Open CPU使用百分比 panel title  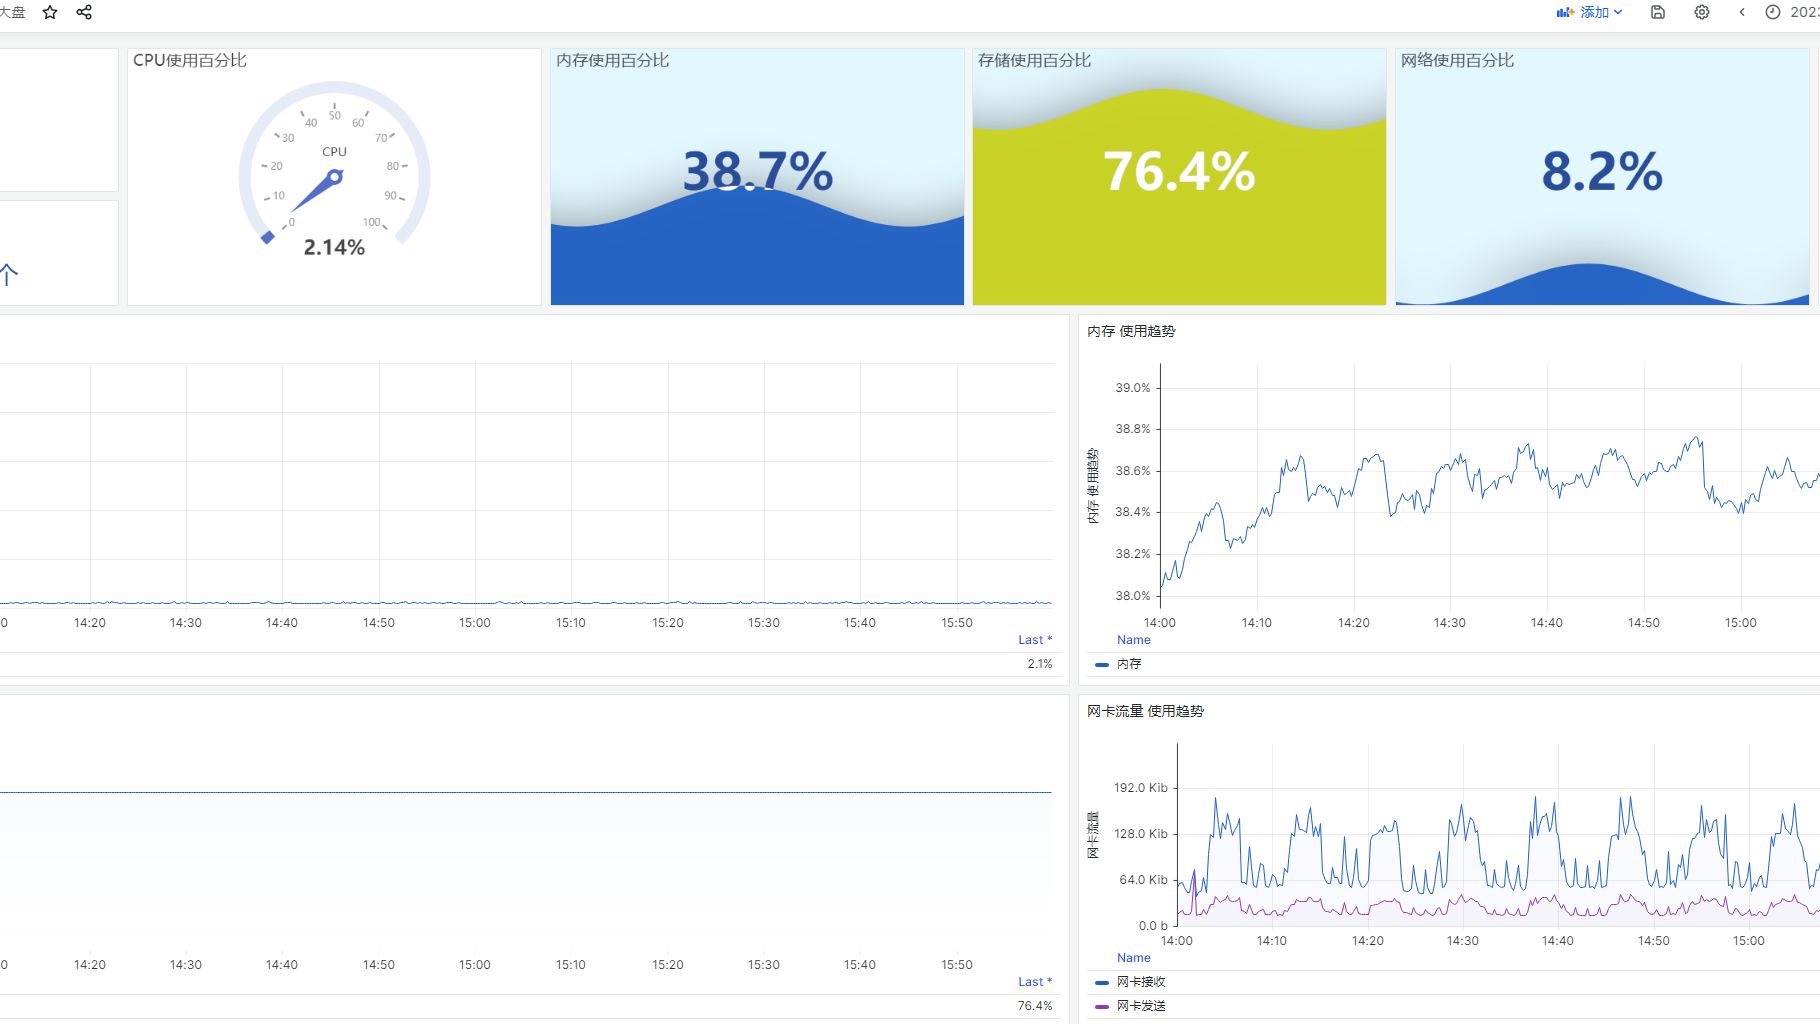[190, 60]
